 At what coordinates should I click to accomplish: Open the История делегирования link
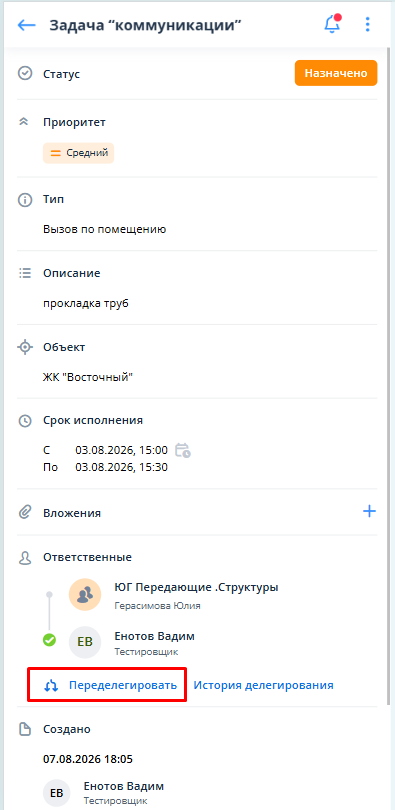coord(263,686)
